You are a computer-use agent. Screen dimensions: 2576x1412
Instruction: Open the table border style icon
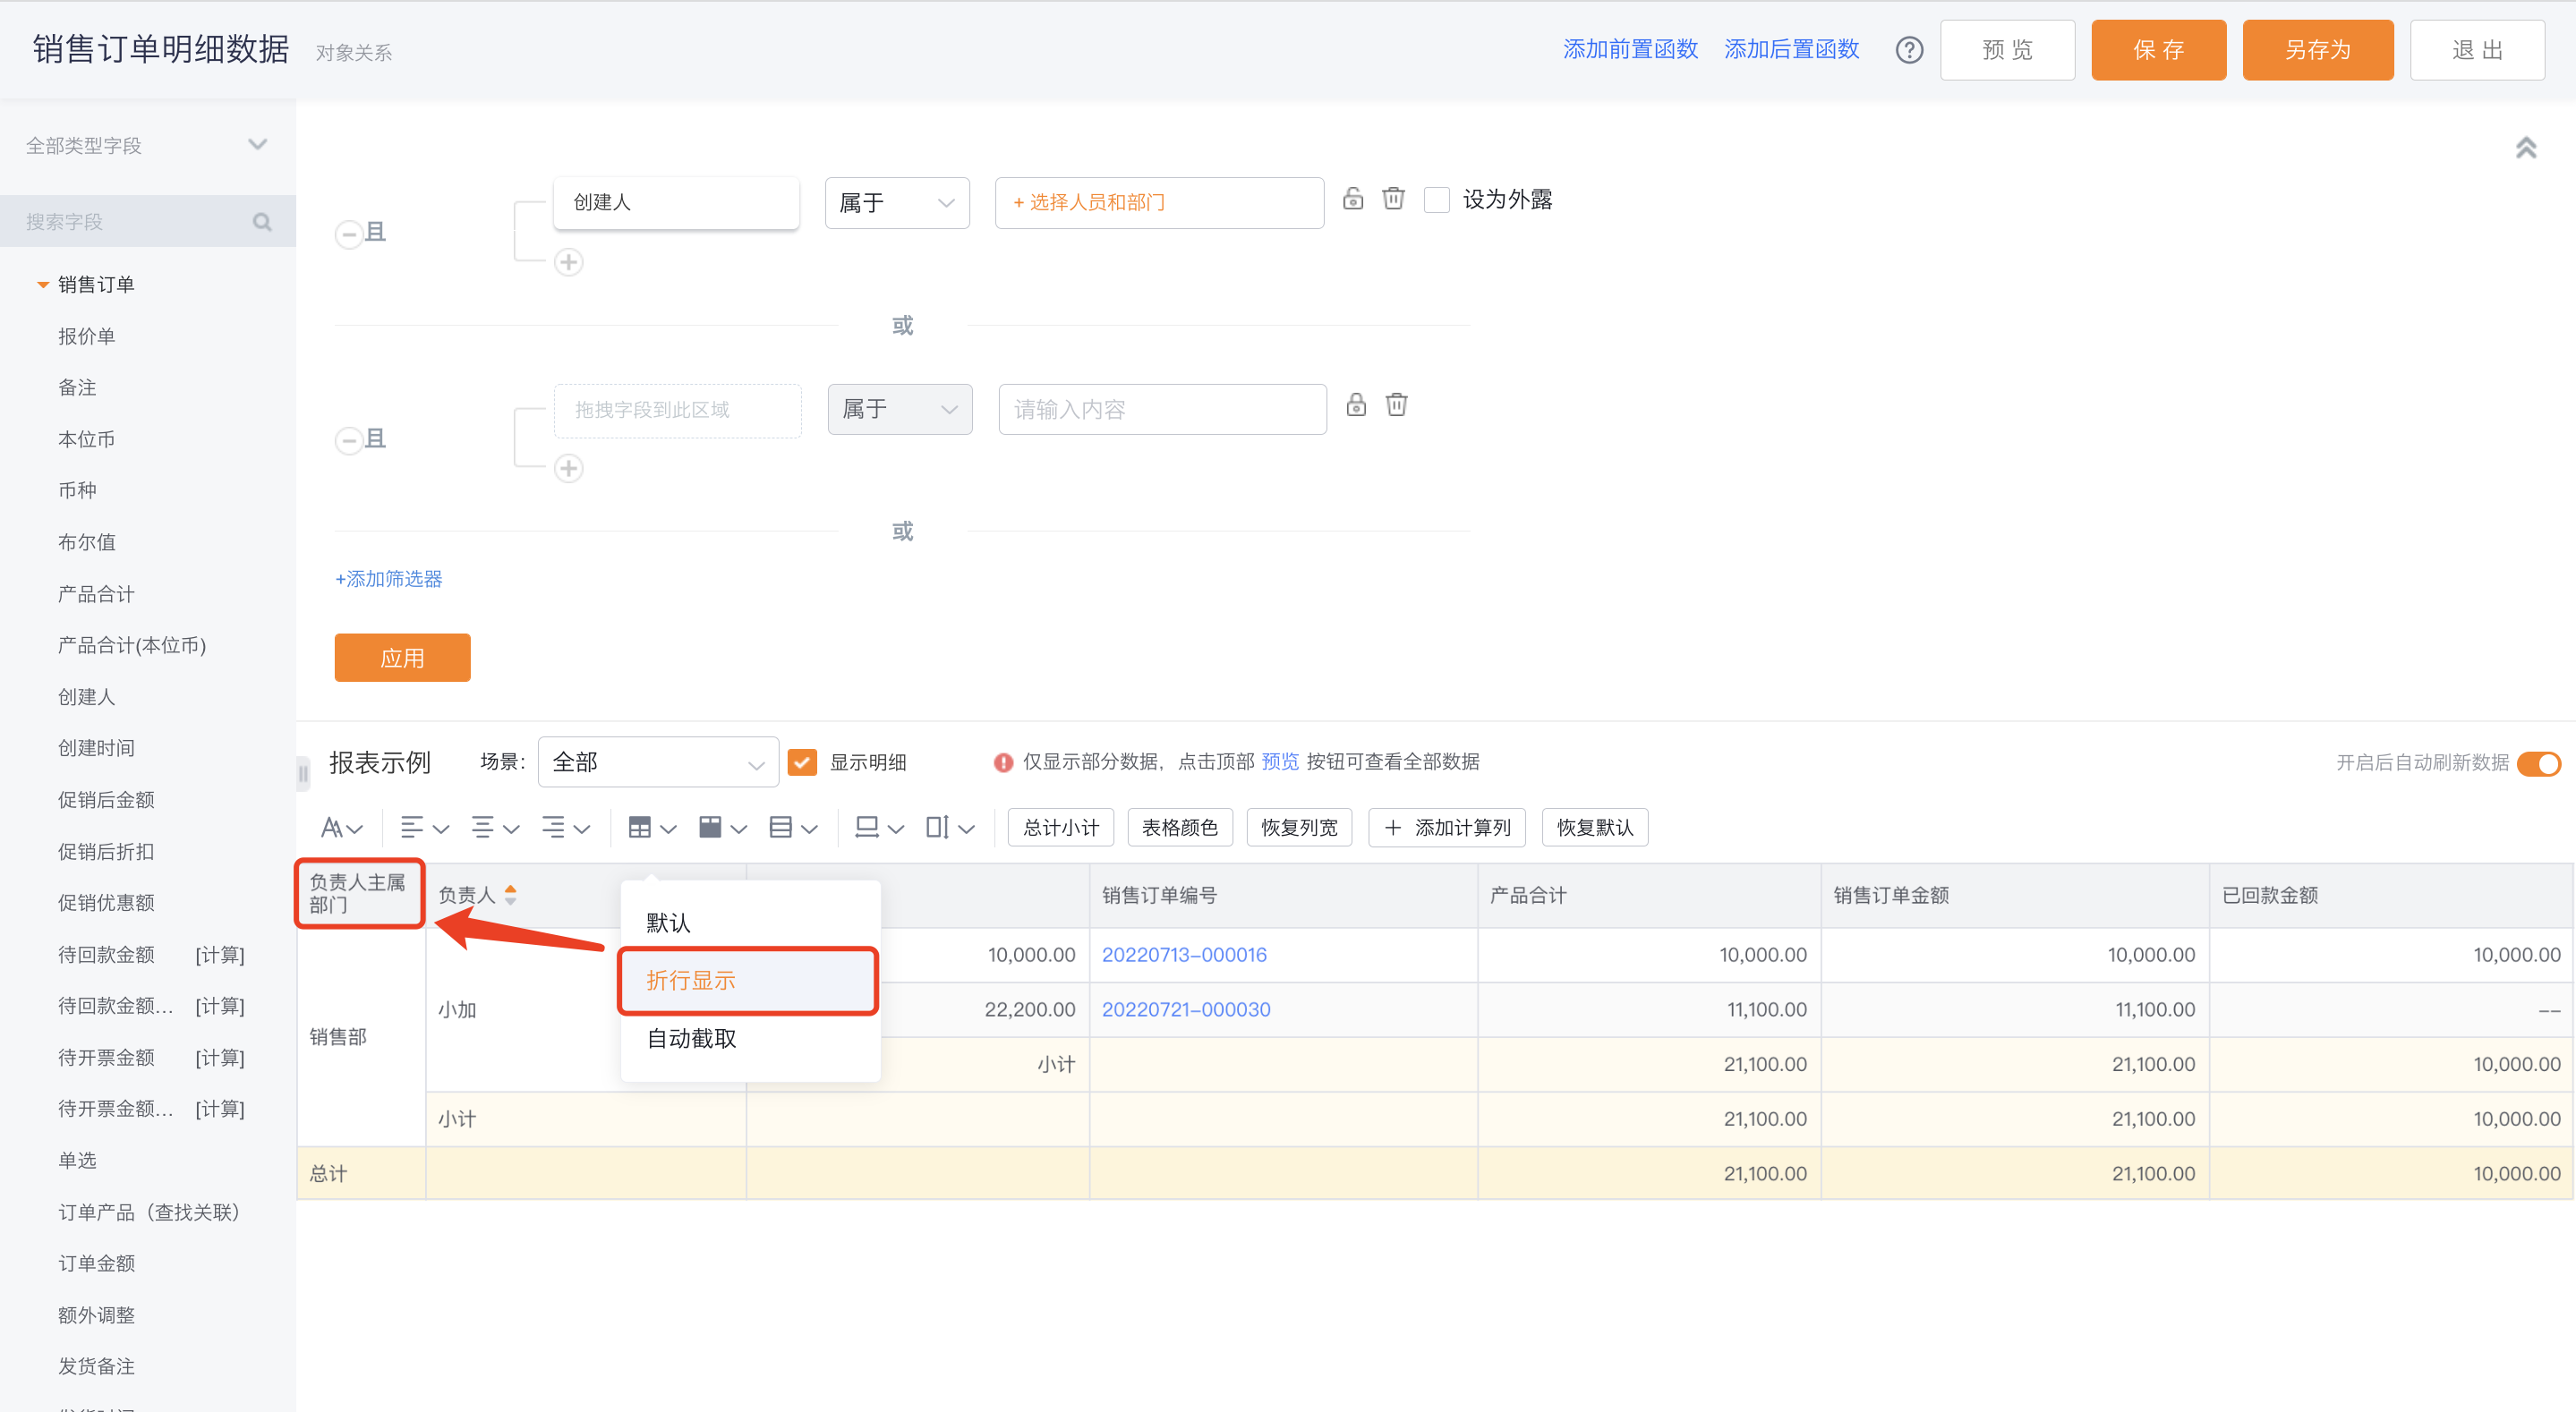tap(652, 827)
